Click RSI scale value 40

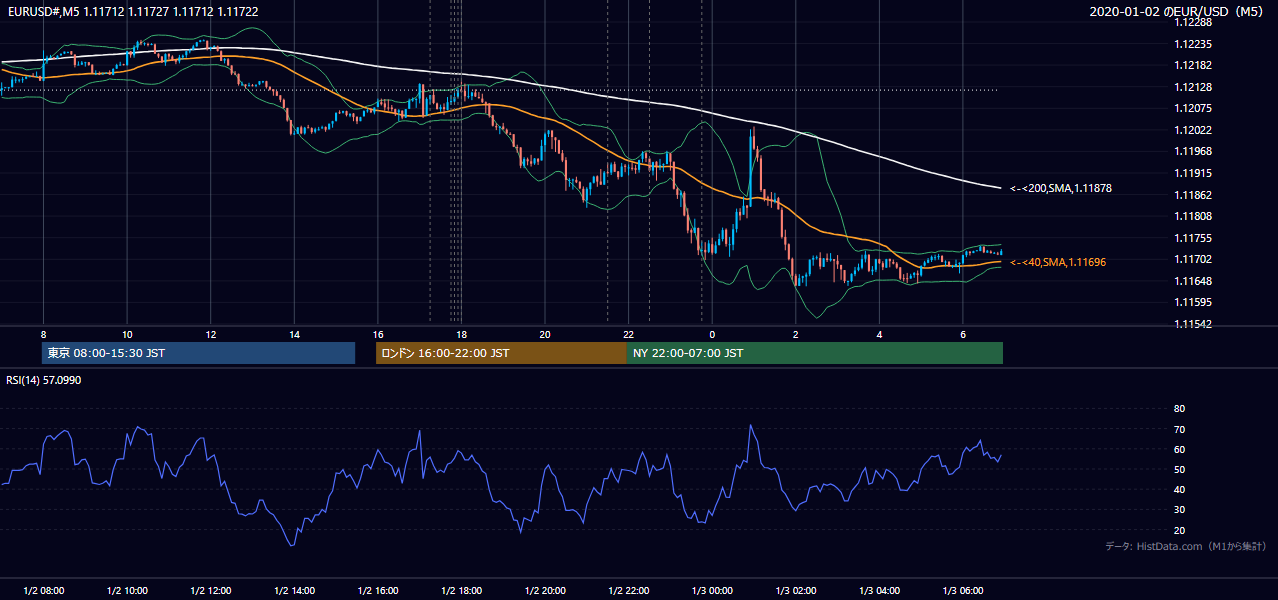pos(1179,489)
